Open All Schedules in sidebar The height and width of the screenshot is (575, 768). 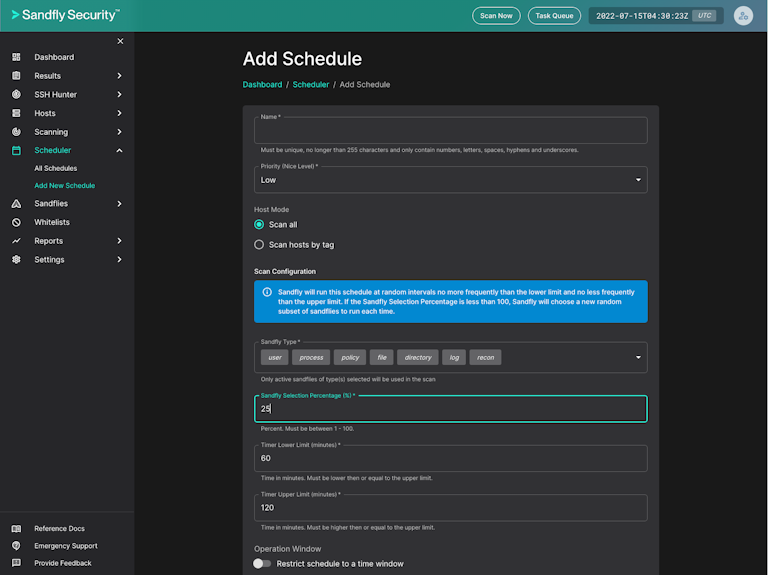coord(55,168)
